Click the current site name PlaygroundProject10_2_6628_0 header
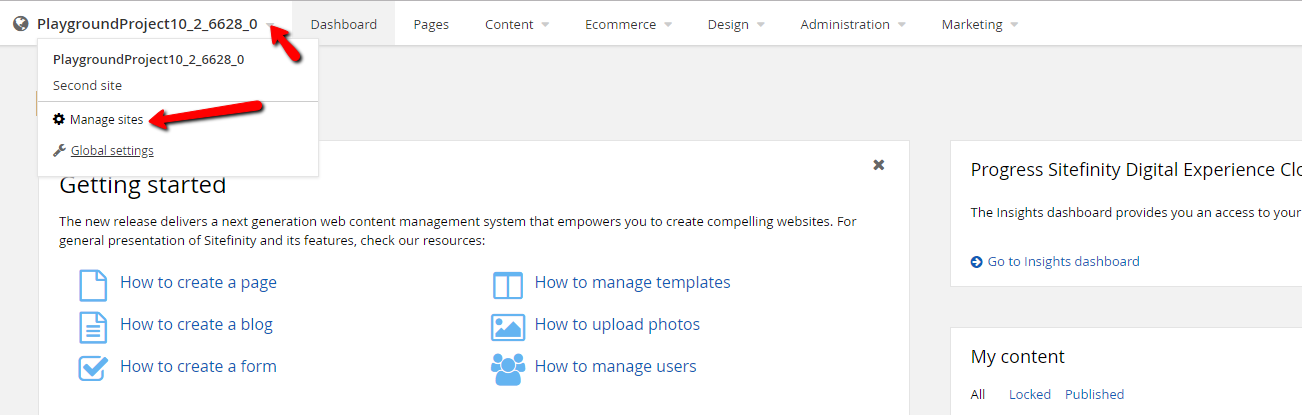The image size is (1302, 415). click(x=147, y=24)
